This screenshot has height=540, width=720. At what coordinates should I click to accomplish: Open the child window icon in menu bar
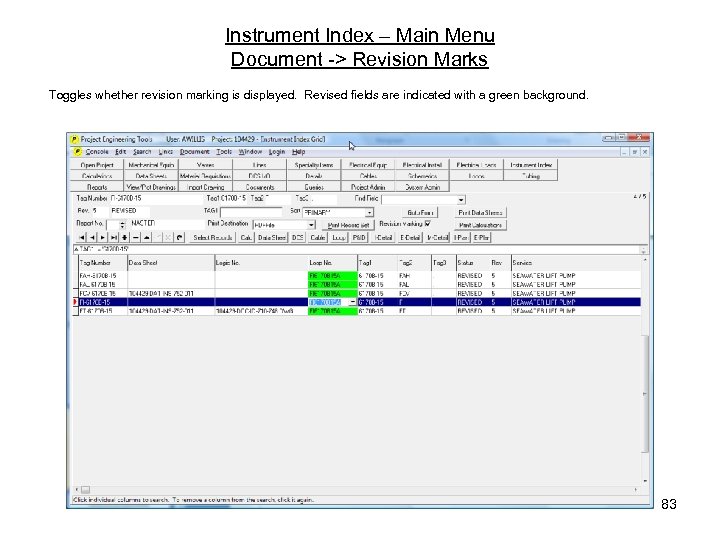tap(78, 152)
